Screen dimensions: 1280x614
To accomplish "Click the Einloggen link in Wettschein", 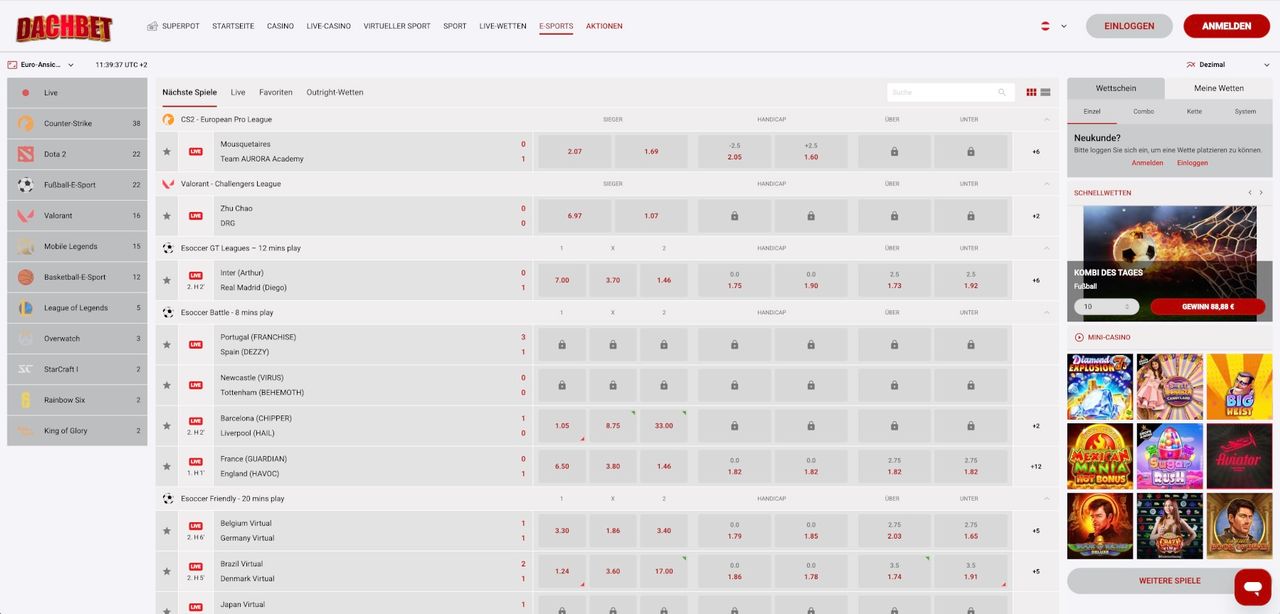I will click(x=1192, y=162).
